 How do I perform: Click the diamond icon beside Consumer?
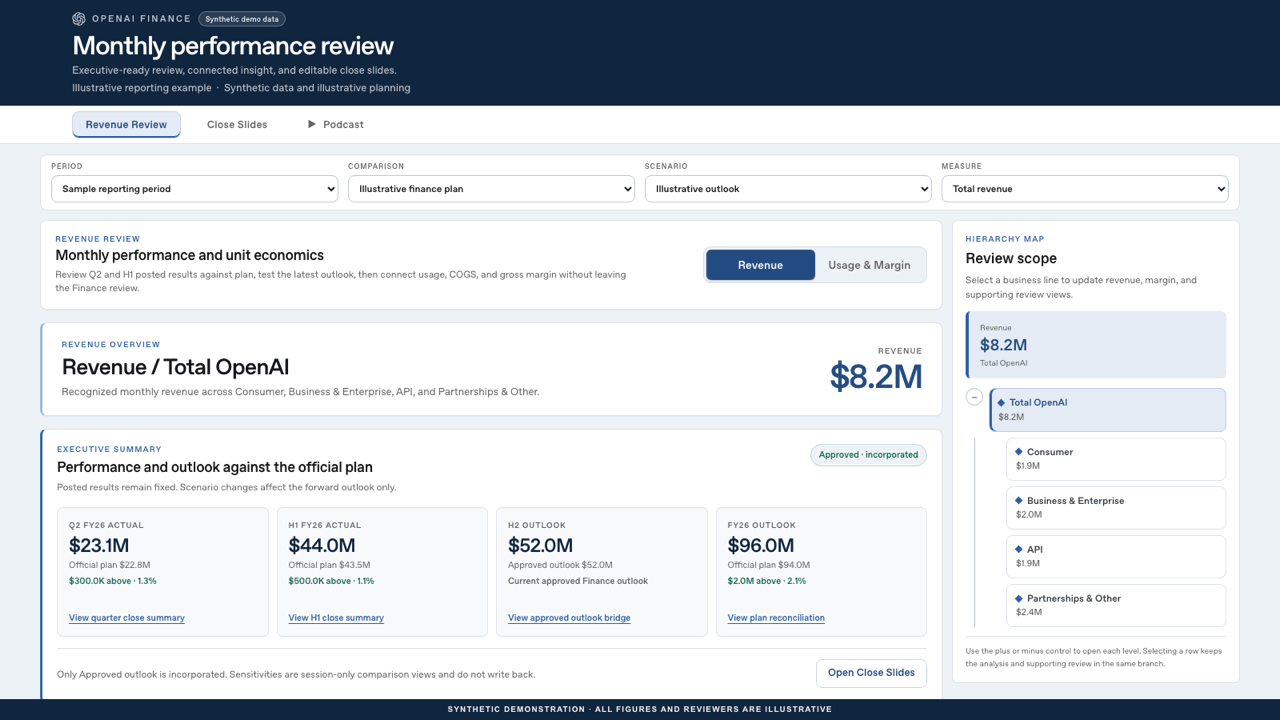click(x=1019, y=452)
